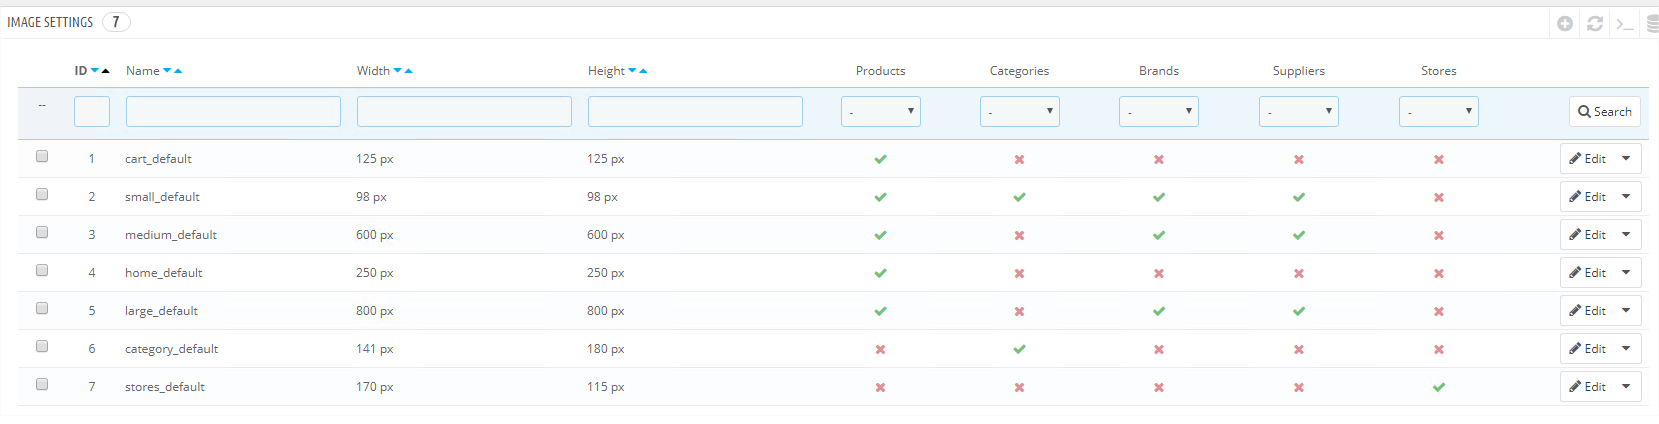Tick the stores_default row checkbox
The image size is (1659, 424).
(42, 384)
